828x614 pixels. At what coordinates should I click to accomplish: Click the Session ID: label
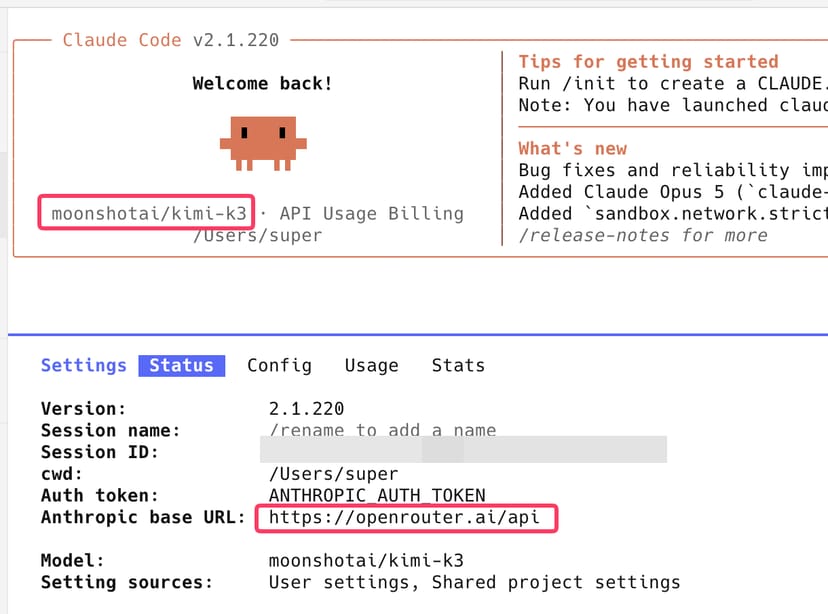pyautogui.click(x=100, y=452)
